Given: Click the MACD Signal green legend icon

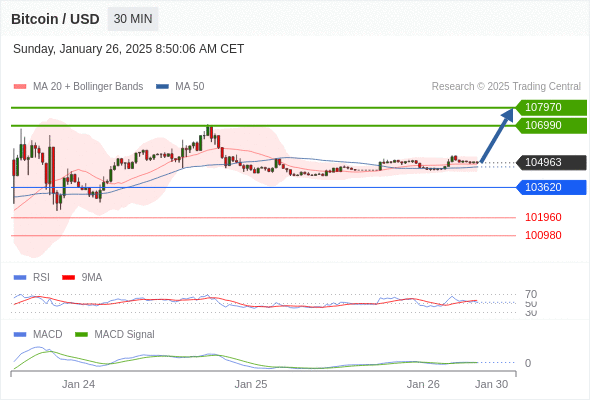Looking at the screenshot, I should point(81,335).
